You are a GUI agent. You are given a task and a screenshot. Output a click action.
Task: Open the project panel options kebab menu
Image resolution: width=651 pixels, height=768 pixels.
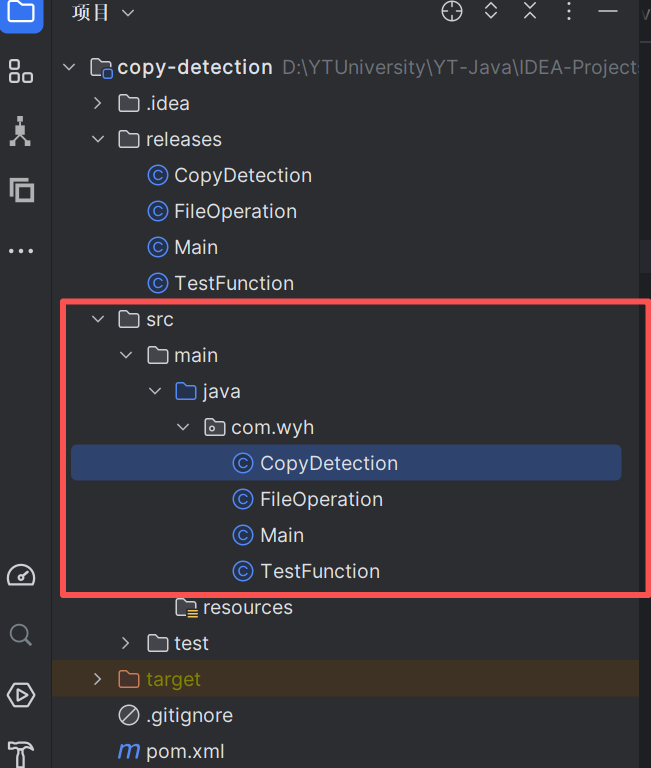[x=569, y=12]
